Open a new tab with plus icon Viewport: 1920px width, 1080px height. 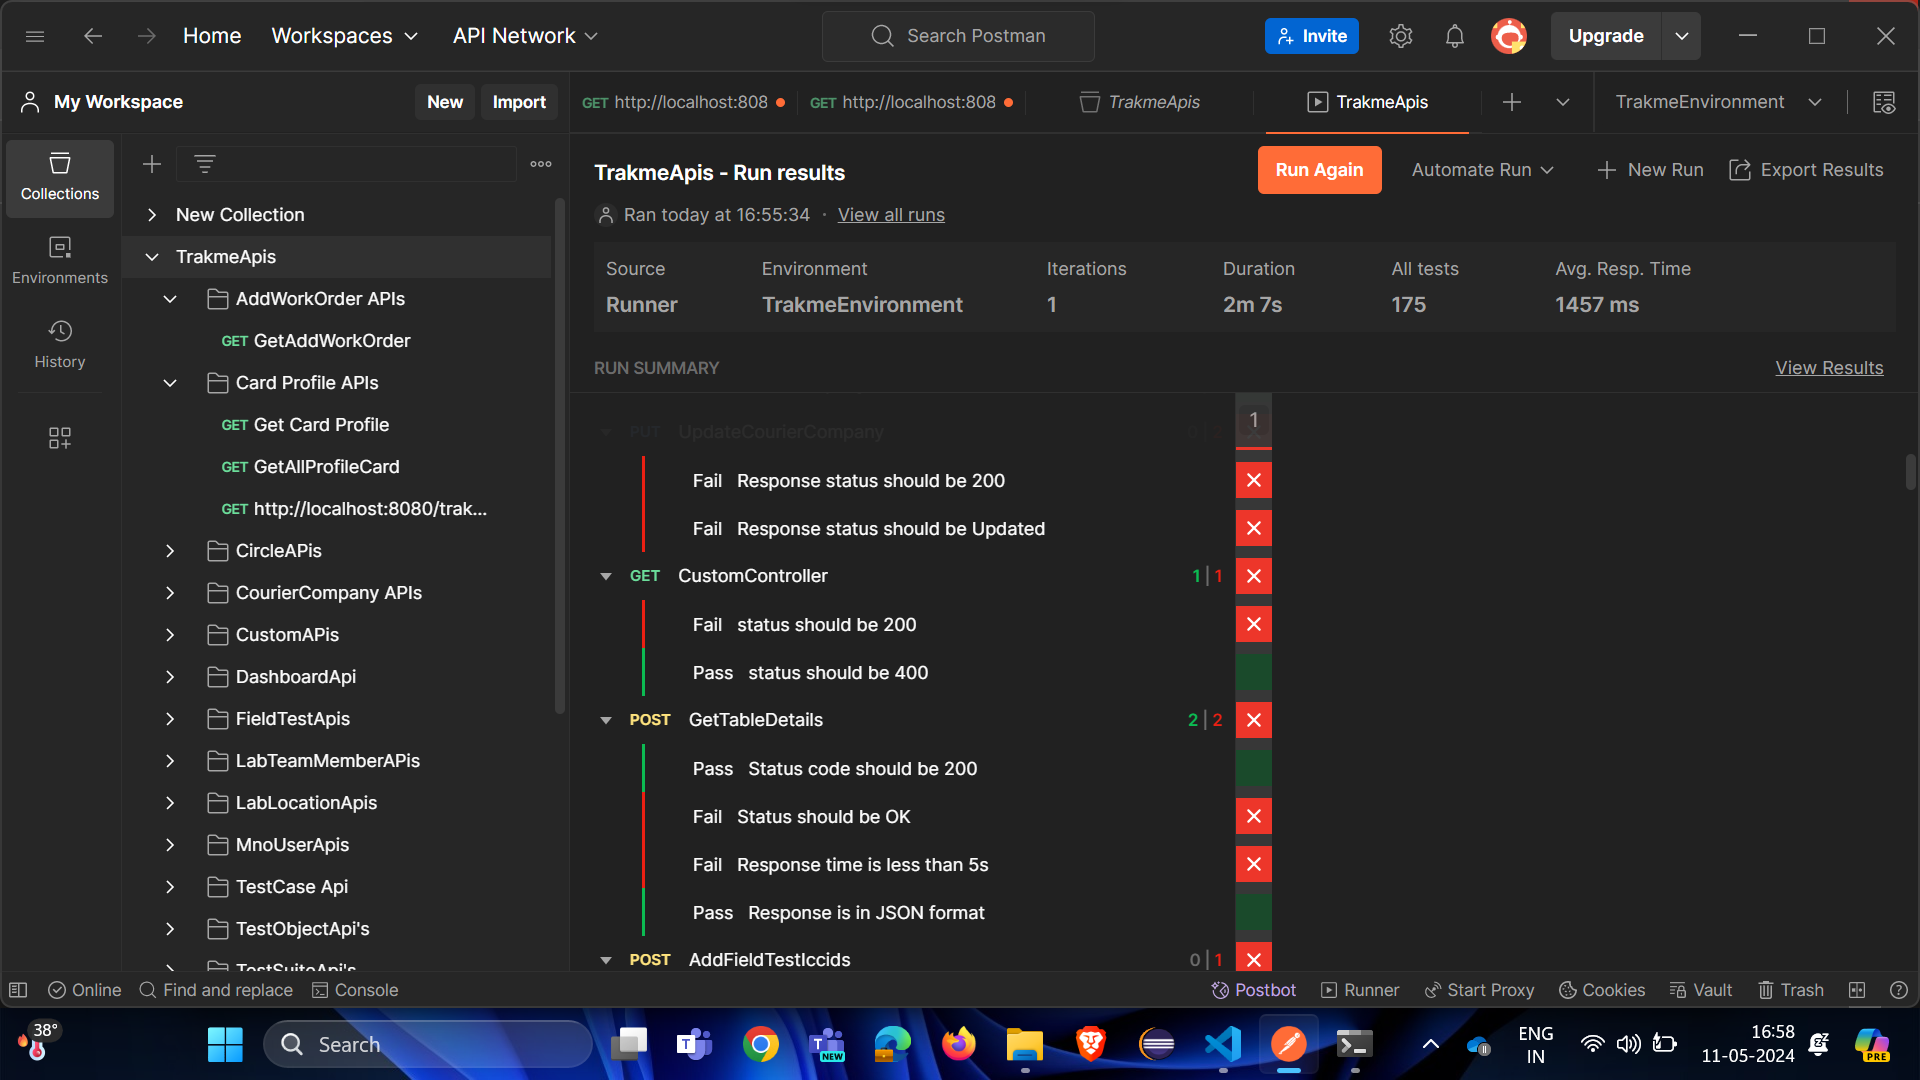tap(1512, 102)
